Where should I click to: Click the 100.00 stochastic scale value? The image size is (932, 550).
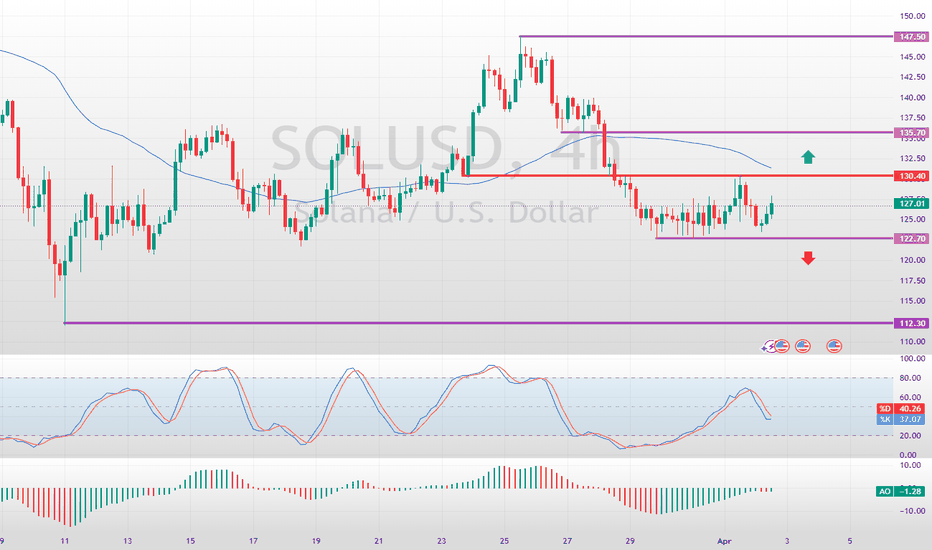pyautogui.click(x=912, y=359)
